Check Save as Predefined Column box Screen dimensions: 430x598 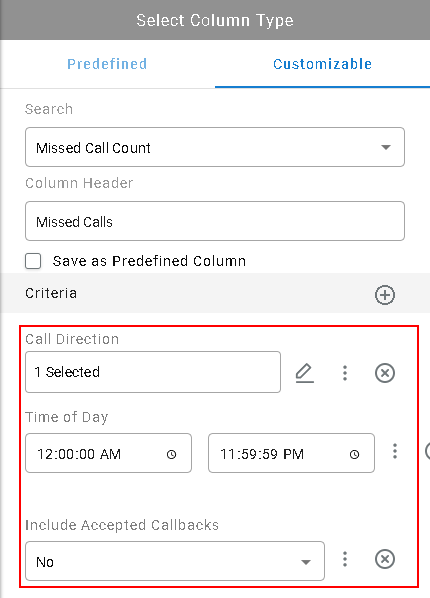click(x=33, y=262)
